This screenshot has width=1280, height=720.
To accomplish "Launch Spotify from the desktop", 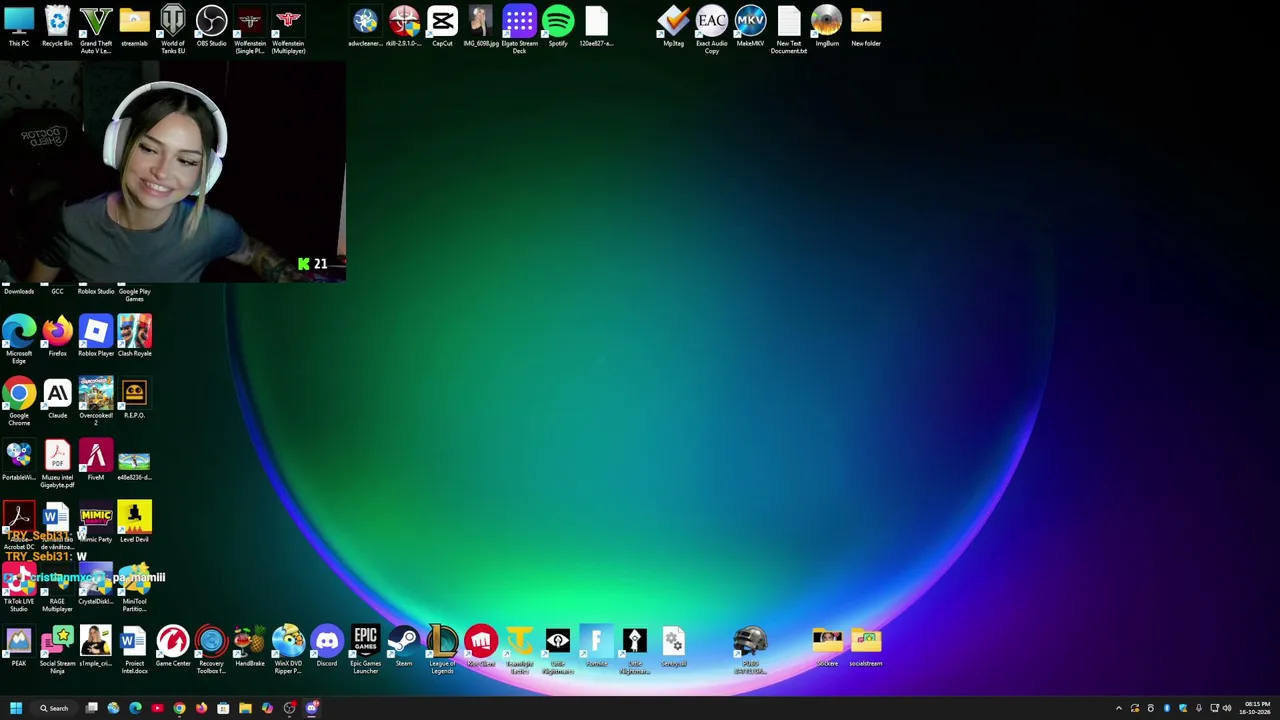I will tap(558, 26).
